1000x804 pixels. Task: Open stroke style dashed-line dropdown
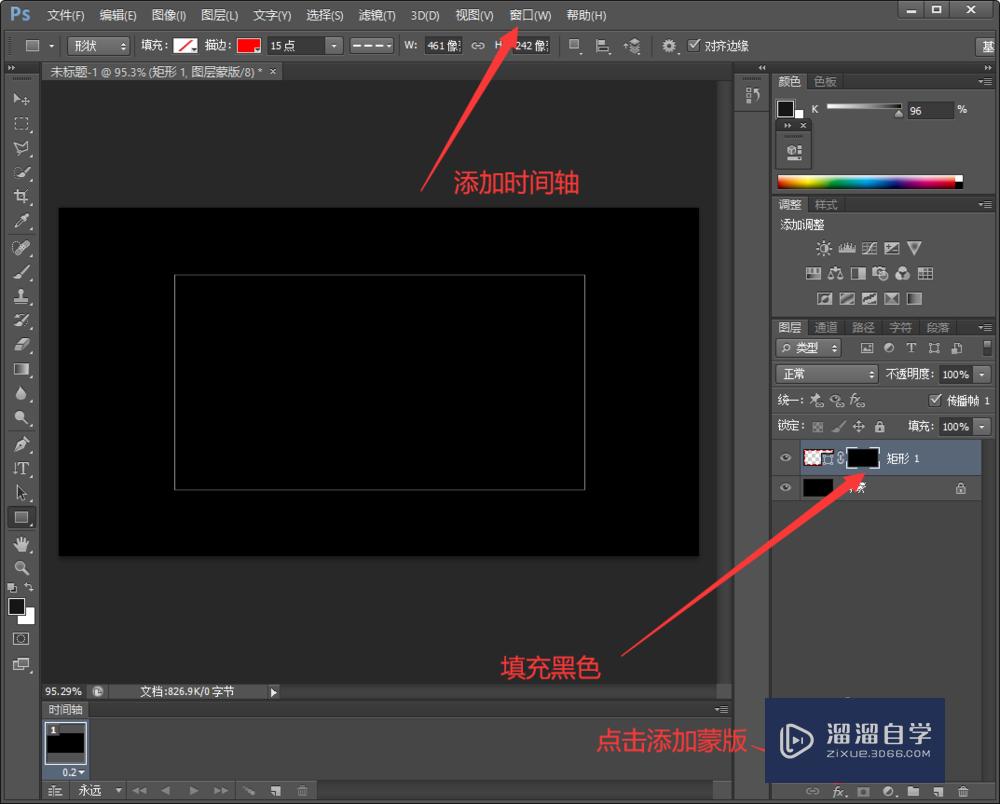tap(372, 46)
